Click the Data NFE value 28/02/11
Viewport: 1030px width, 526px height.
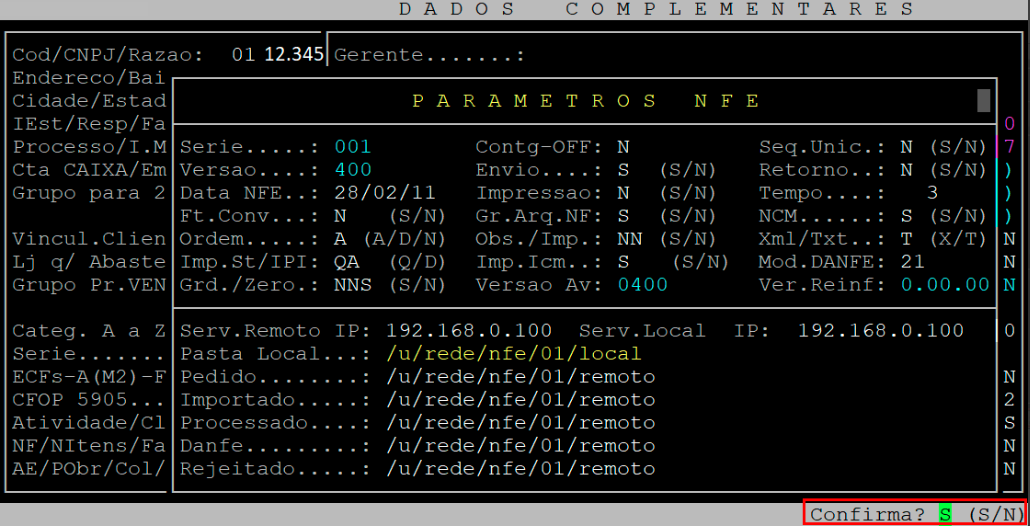click(385, 193)
